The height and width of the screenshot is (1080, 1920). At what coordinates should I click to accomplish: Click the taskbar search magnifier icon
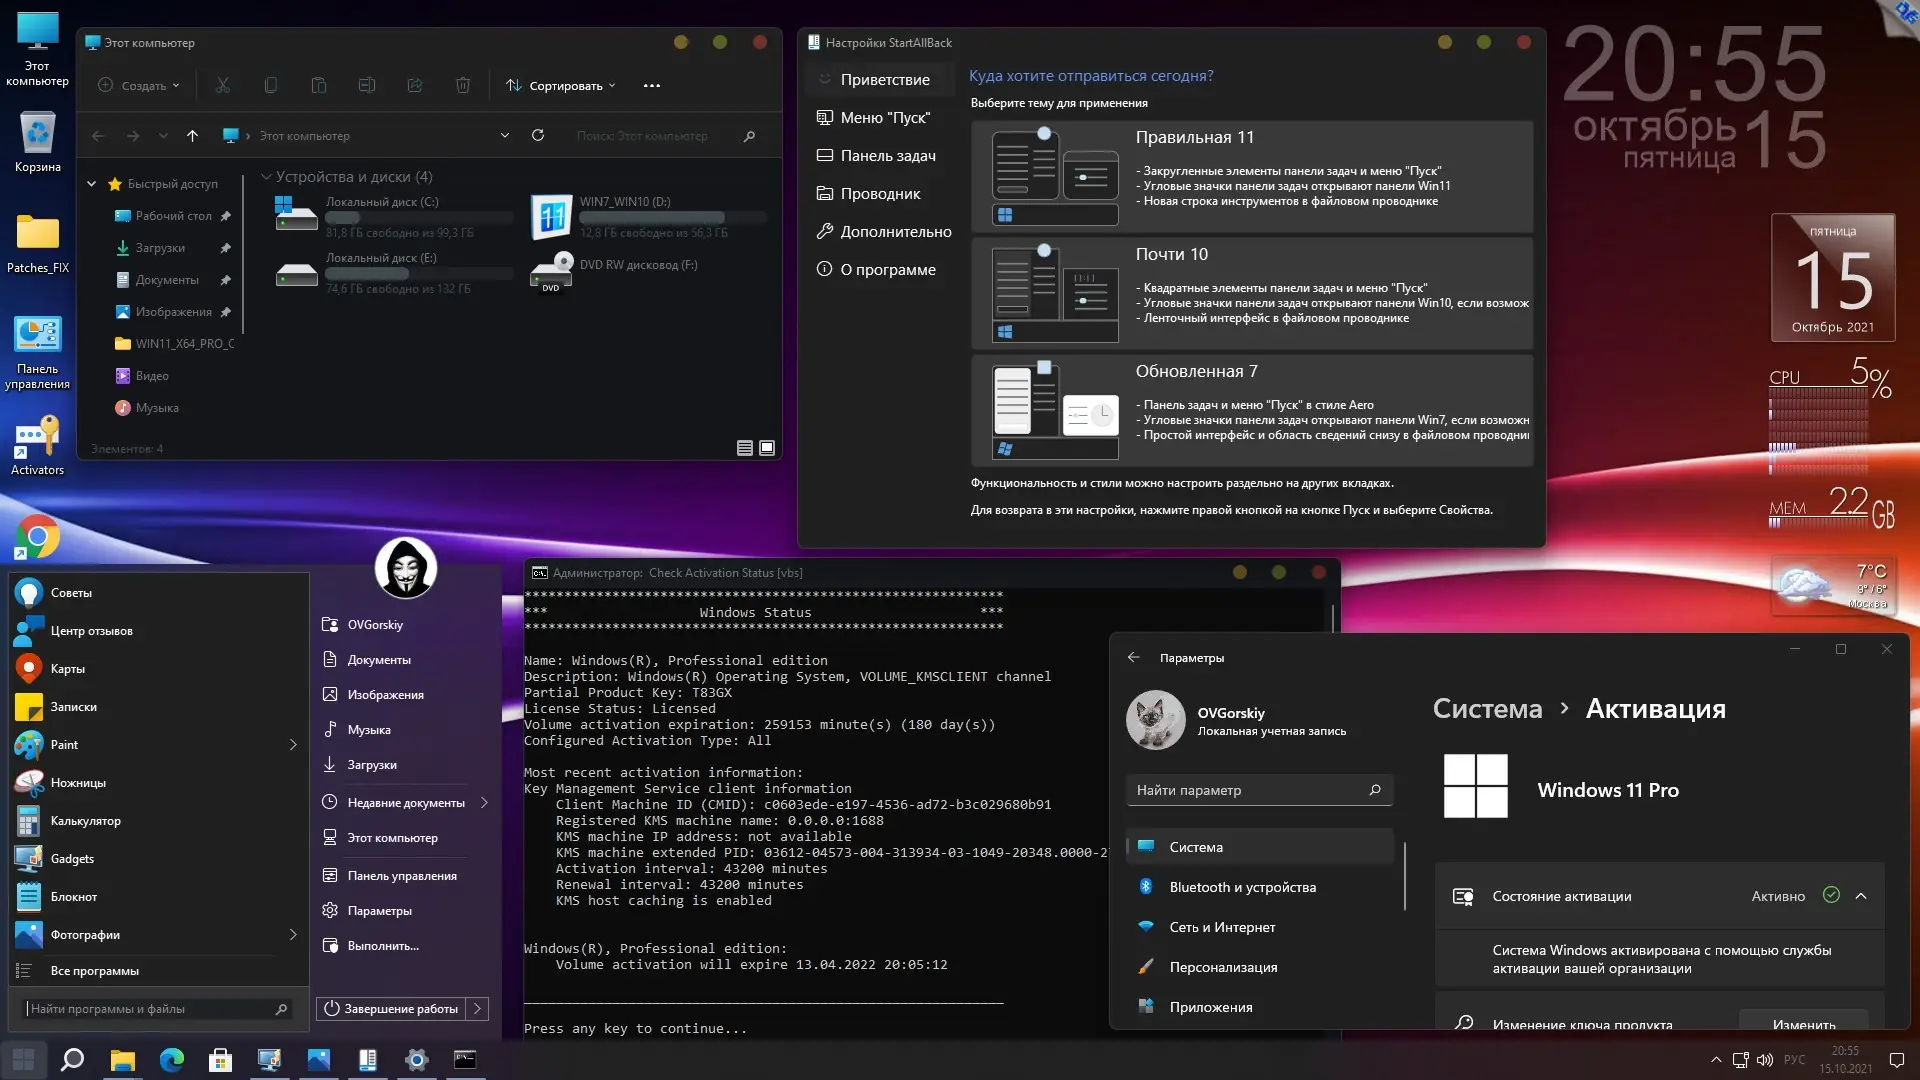(x=72, y=1060)
